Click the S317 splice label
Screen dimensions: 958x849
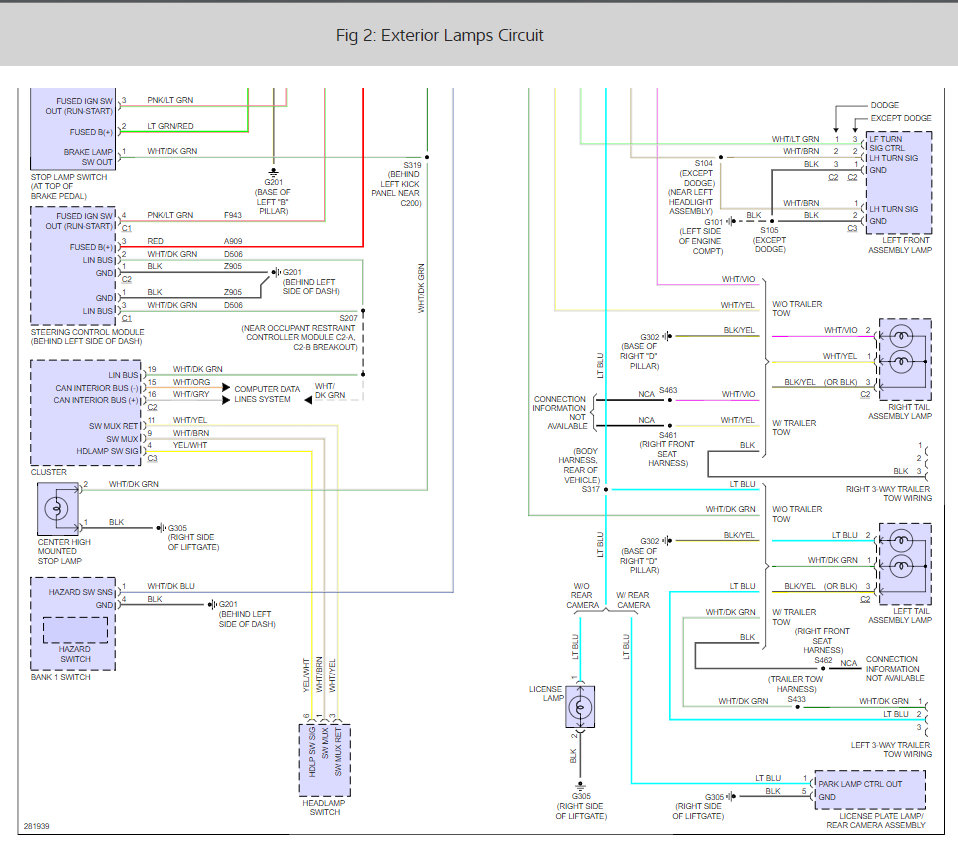click(x=591, y=489)
